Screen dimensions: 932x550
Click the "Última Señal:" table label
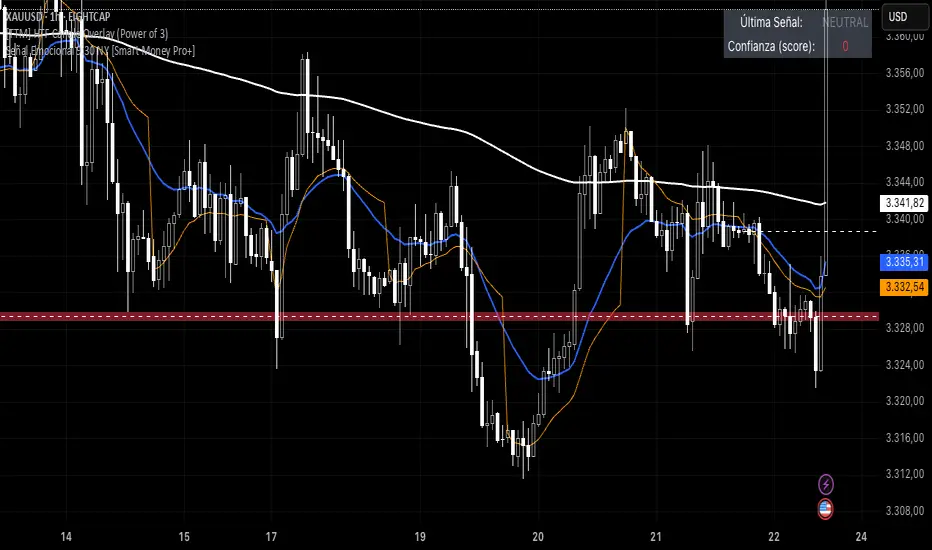tap(771, 22)
